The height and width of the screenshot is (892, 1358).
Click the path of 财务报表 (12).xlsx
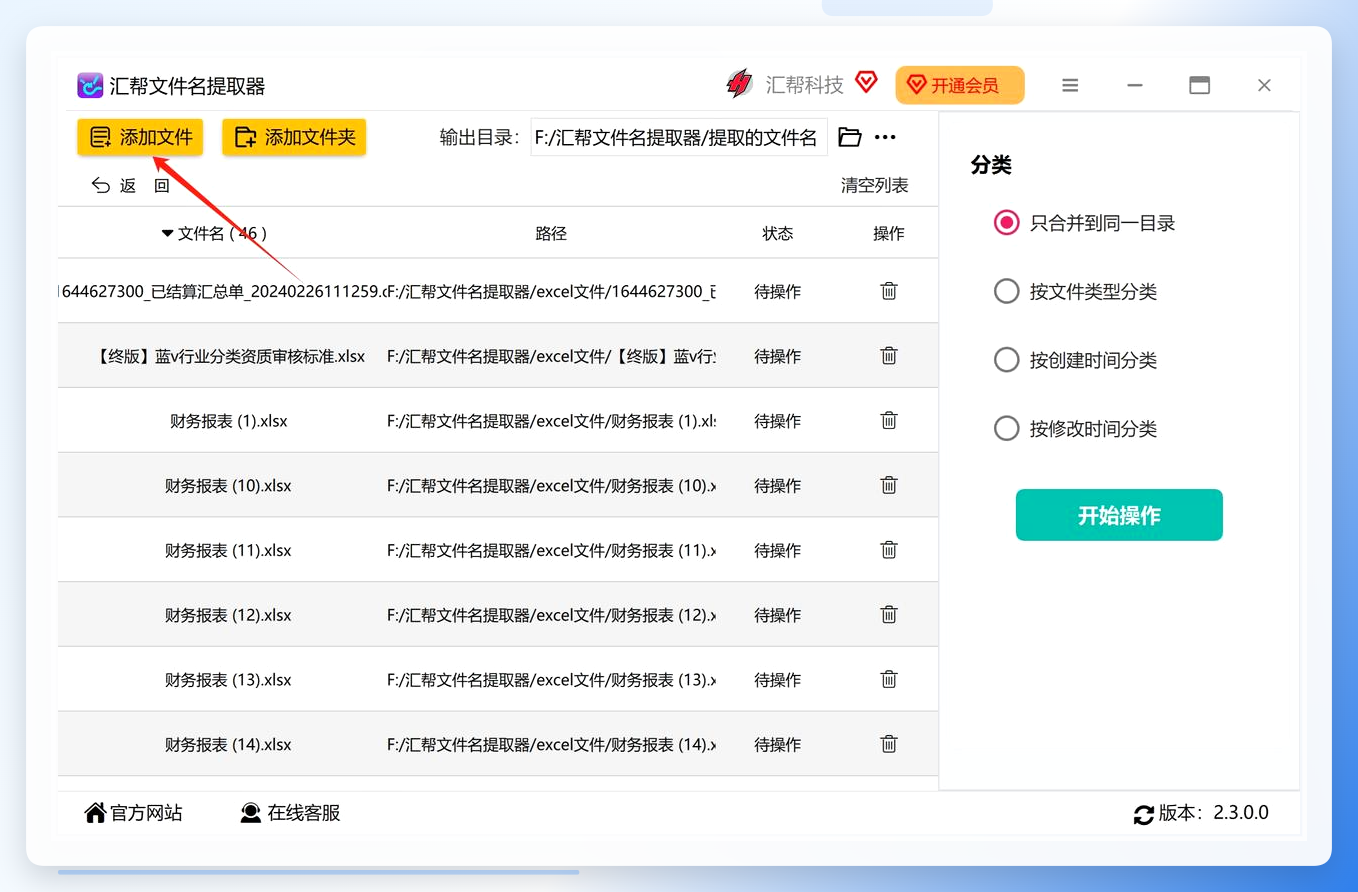click(x=551, y=615)
